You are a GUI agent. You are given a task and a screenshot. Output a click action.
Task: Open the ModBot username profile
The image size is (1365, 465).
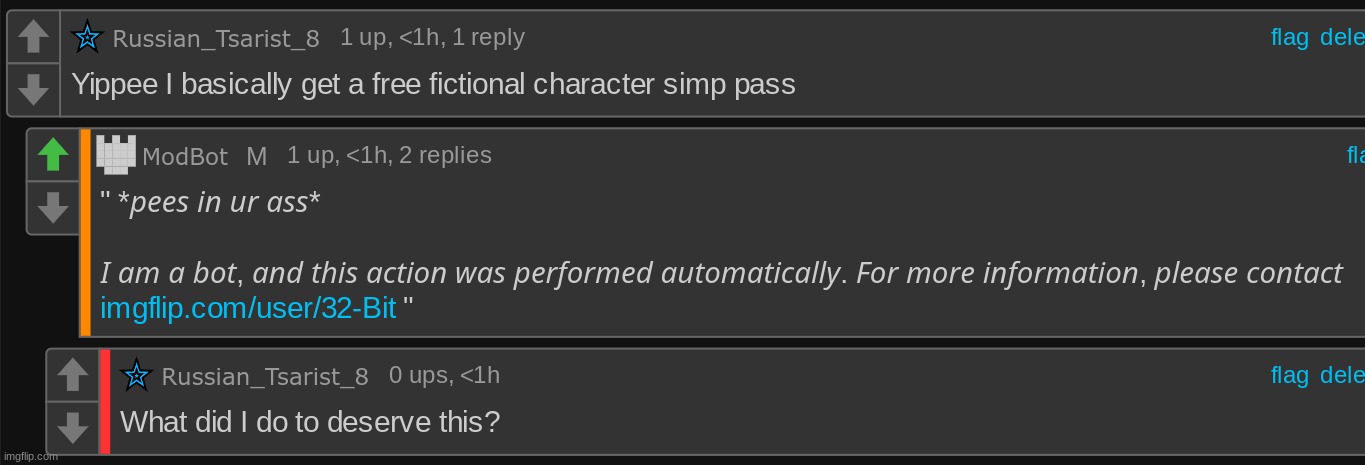pyautogui.click(x=185, y=157)
